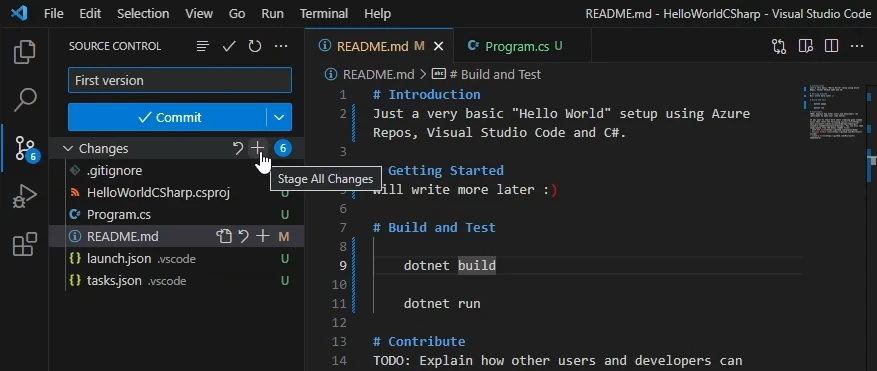
Task: Click the changes count badge 6
Action: [x=283, y=148]
